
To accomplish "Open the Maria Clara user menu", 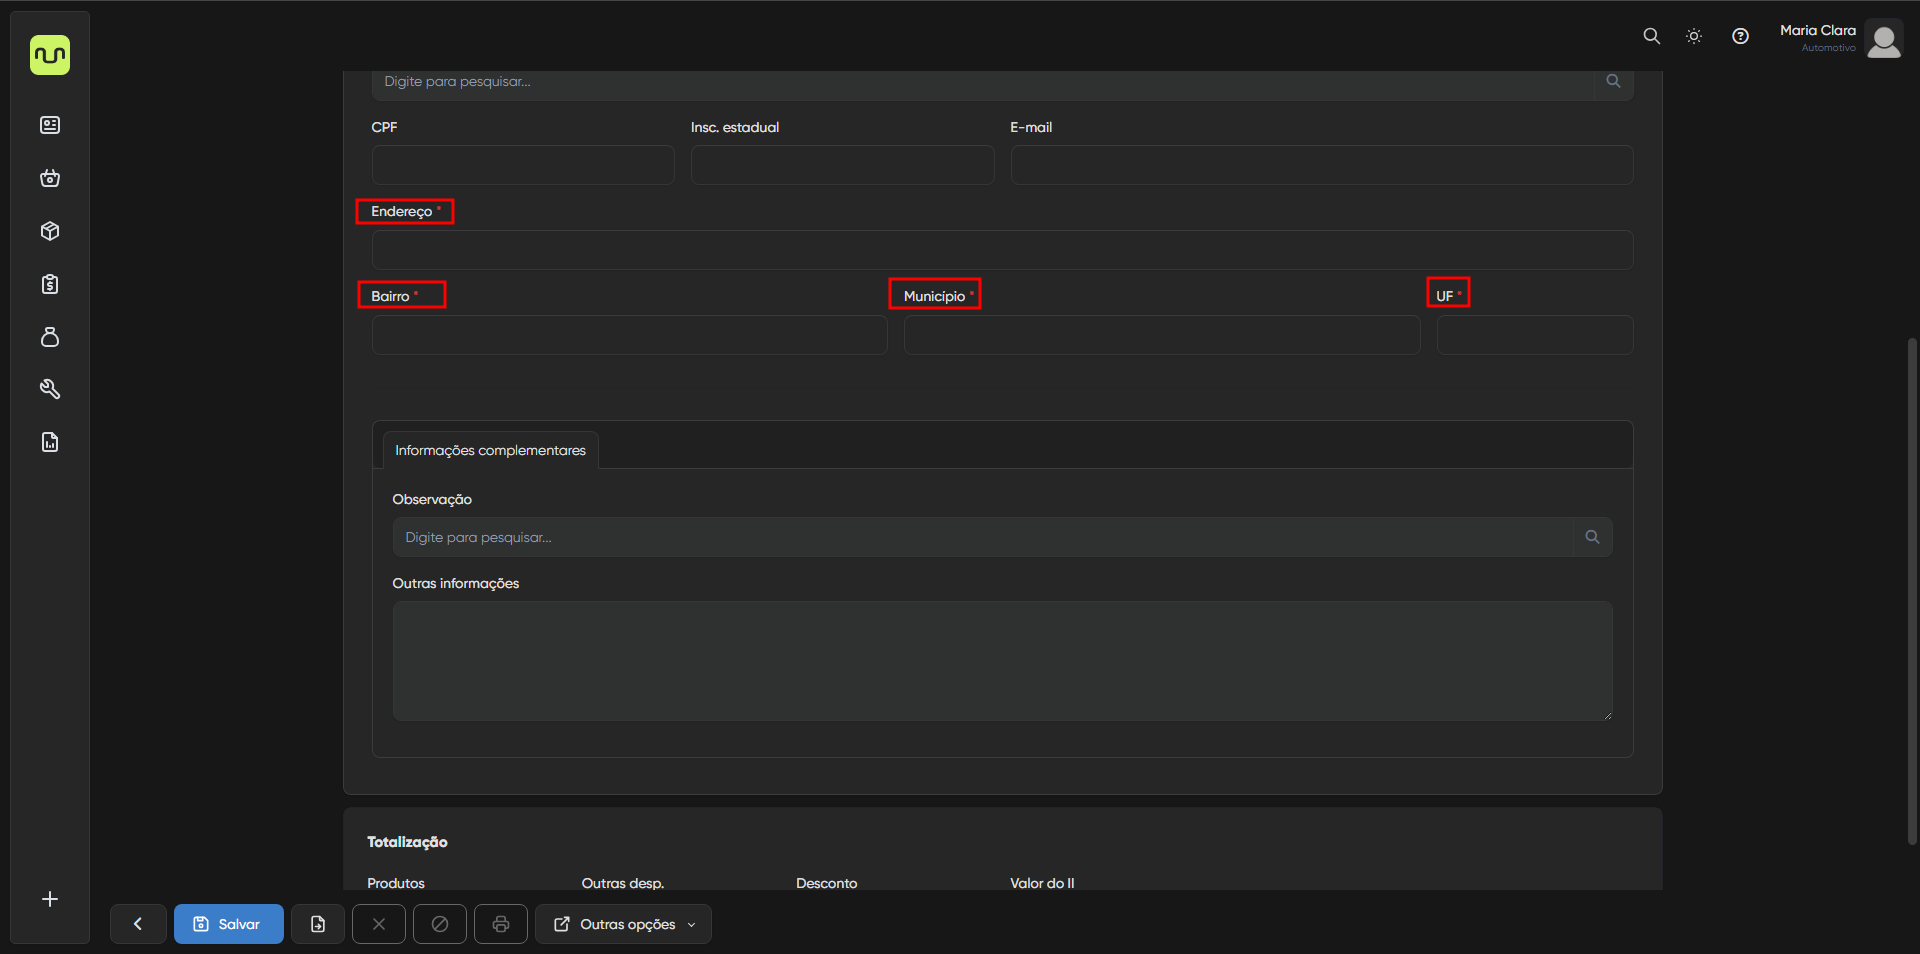I will click(1840, 38).
